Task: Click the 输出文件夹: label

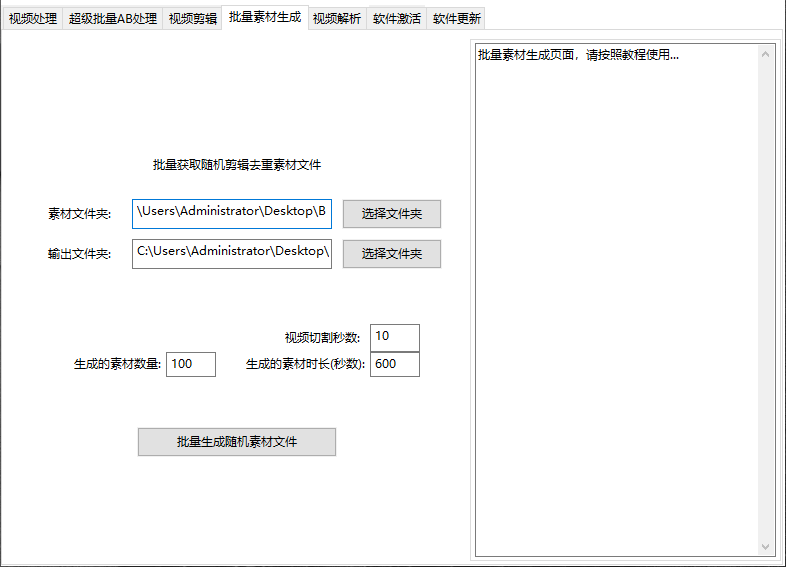Action: (x=80, y=254)
